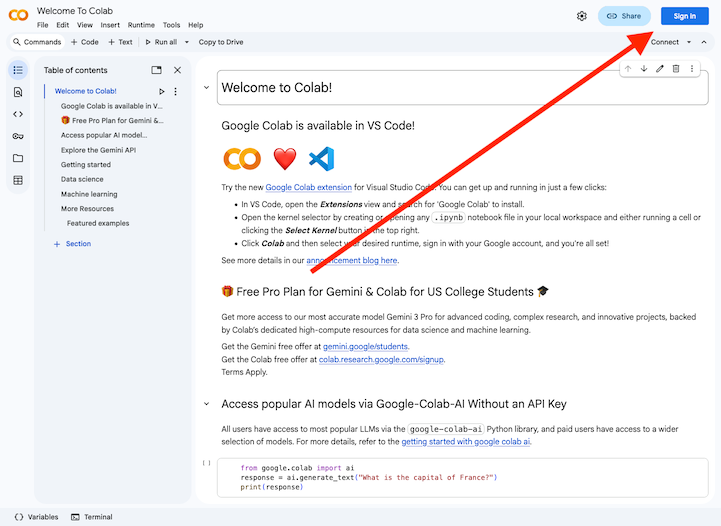This screenshot has width=721, height=526.
Task: Open the Runtime menu
Action: [x=141, y=25]
